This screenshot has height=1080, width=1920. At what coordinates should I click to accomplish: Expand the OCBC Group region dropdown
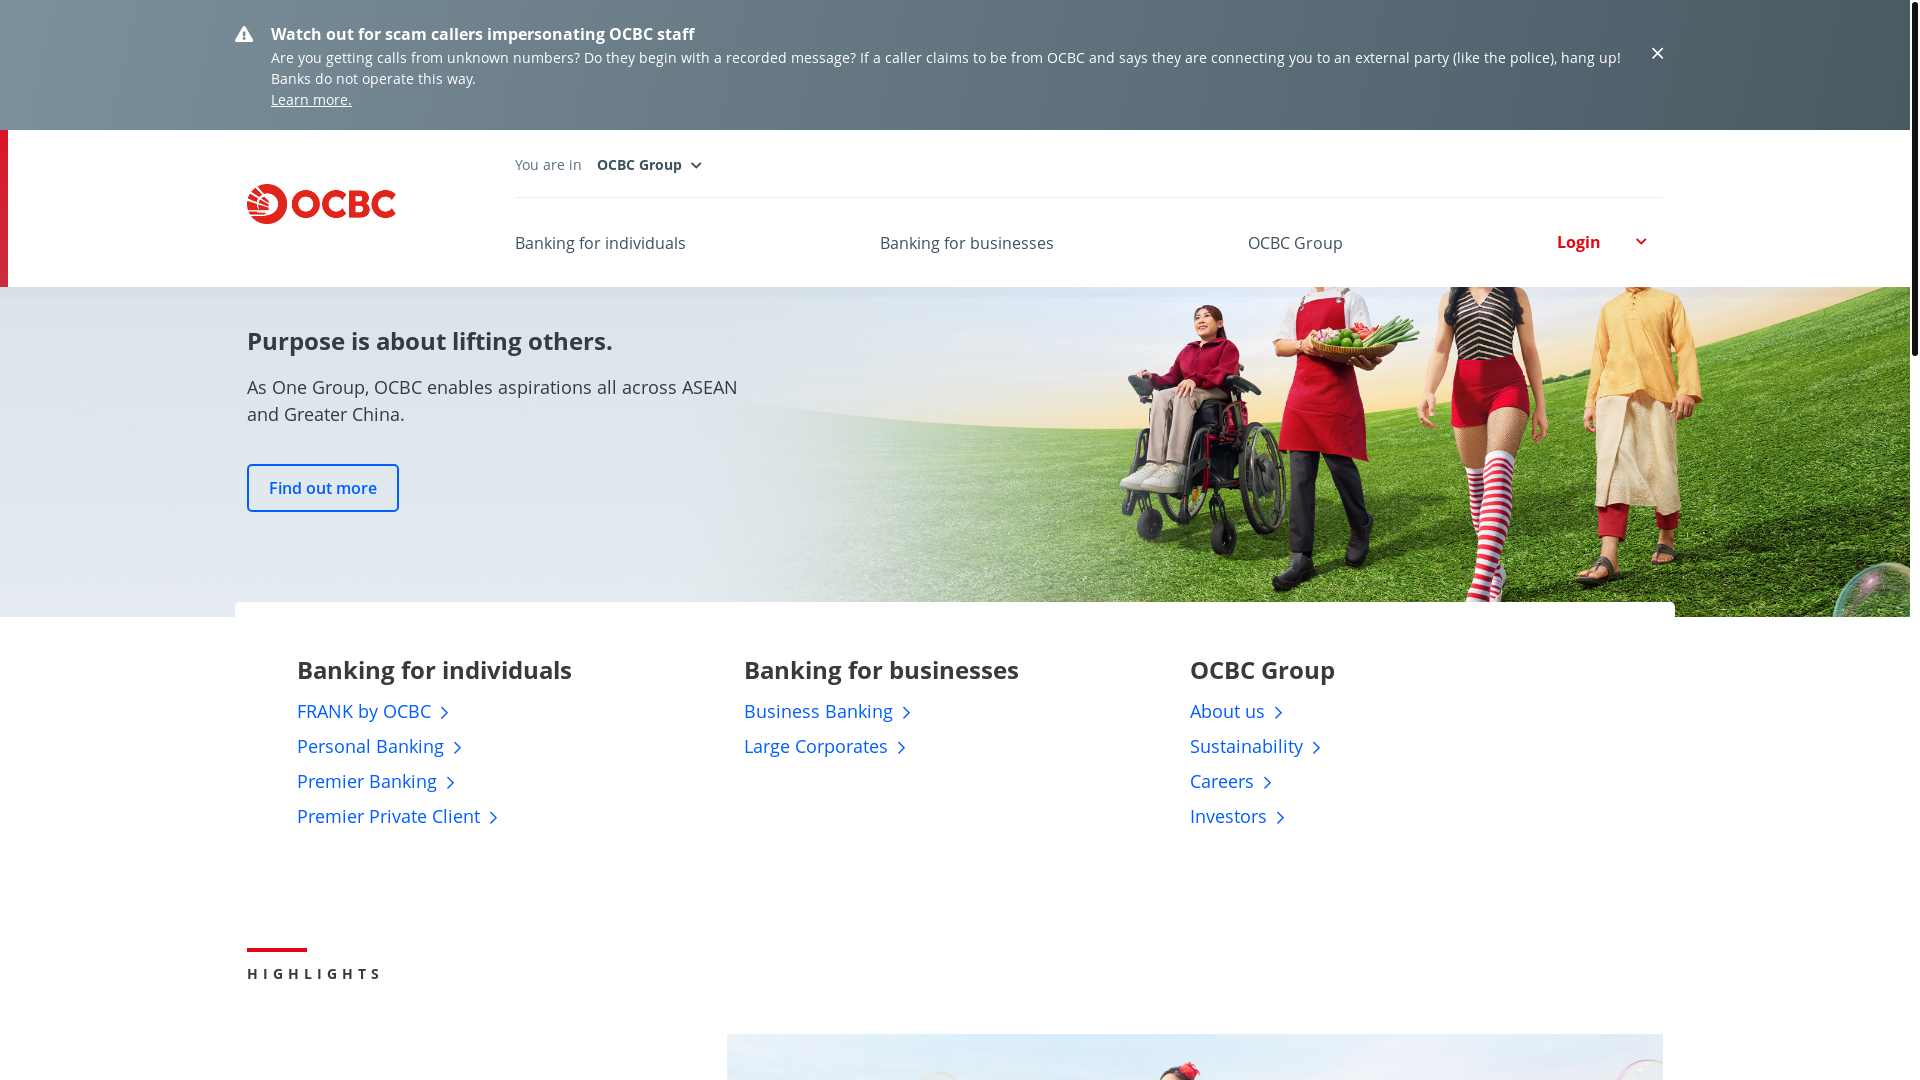pyautogui.click(x=649, y=165)
